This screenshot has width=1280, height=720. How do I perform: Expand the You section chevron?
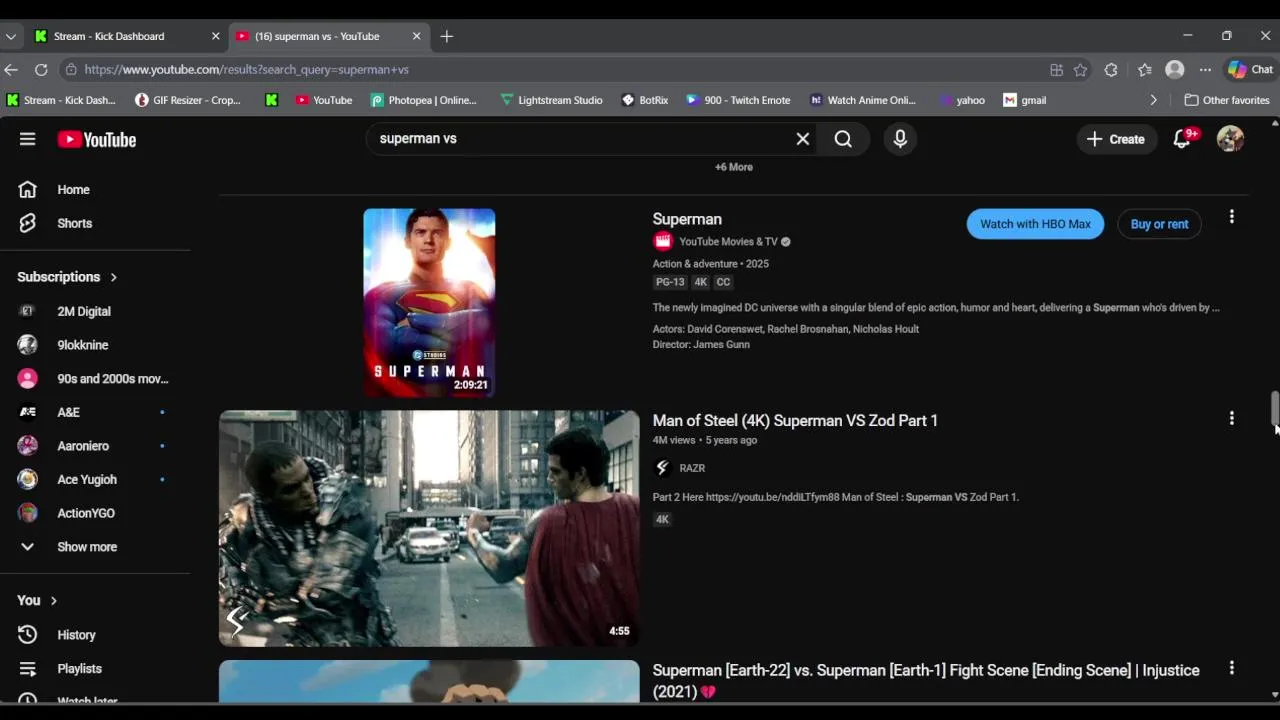click(x=54, y=600)
